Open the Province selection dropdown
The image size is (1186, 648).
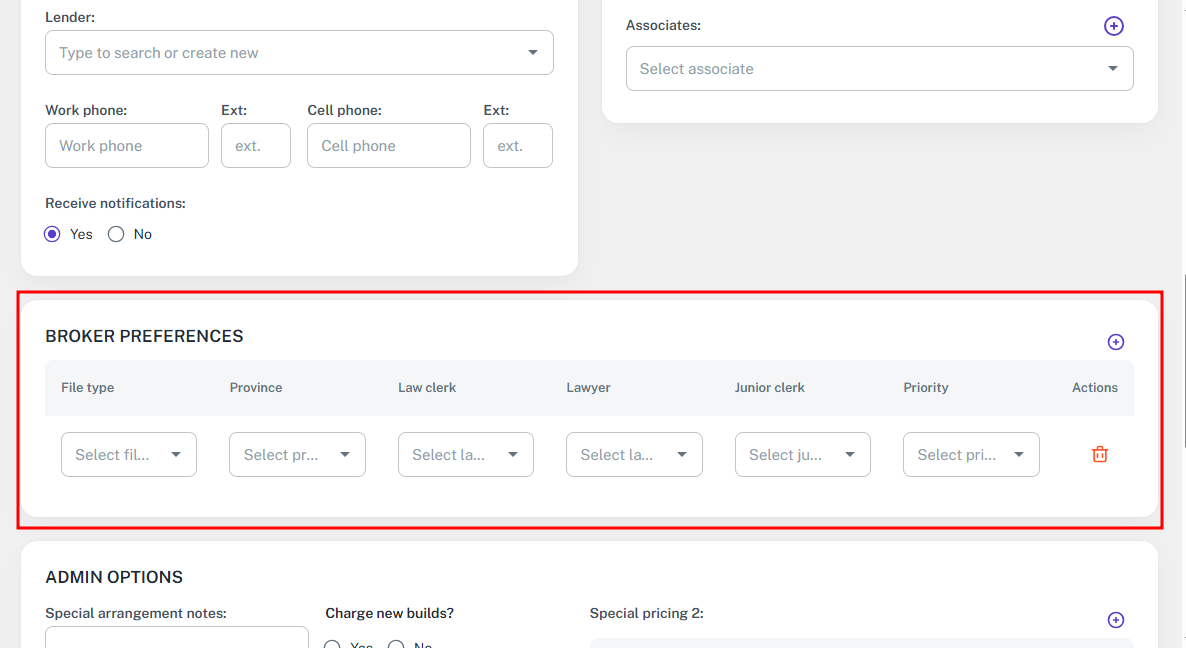pyautogui.click(x=297, y=454)
